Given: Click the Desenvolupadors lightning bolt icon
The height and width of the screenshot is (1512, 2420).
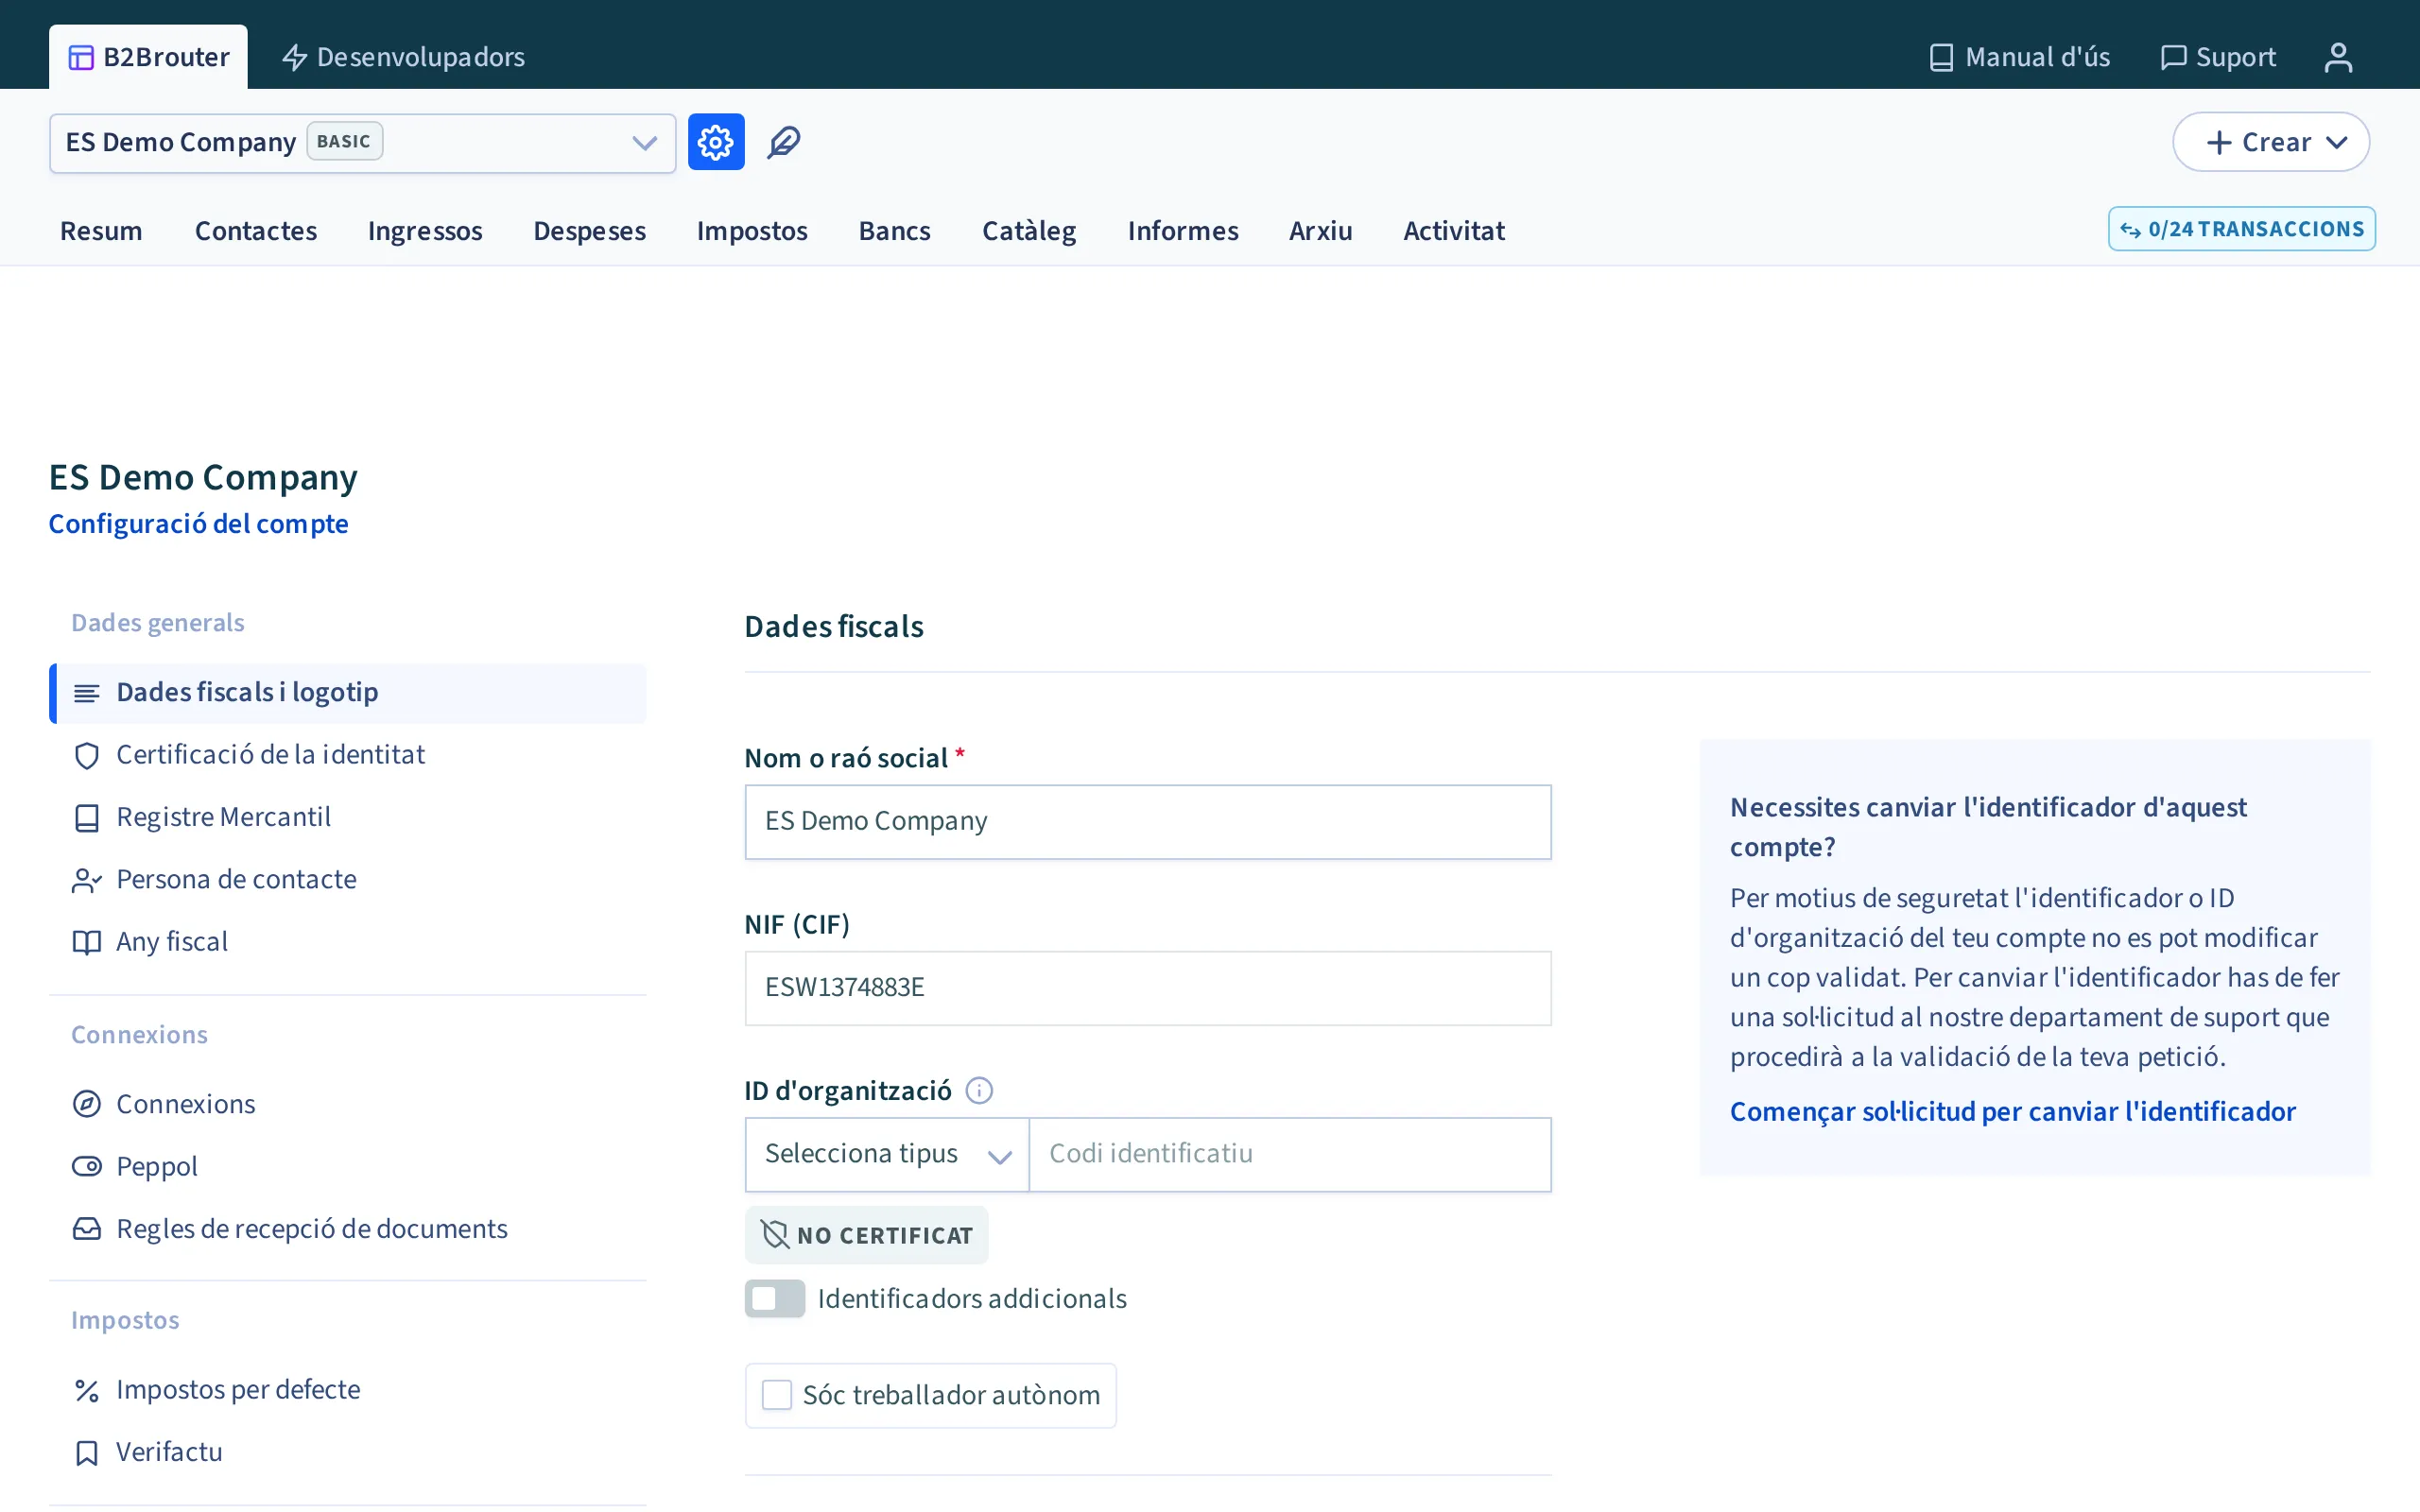Looking at the screenshot, I should click(294, 57).
